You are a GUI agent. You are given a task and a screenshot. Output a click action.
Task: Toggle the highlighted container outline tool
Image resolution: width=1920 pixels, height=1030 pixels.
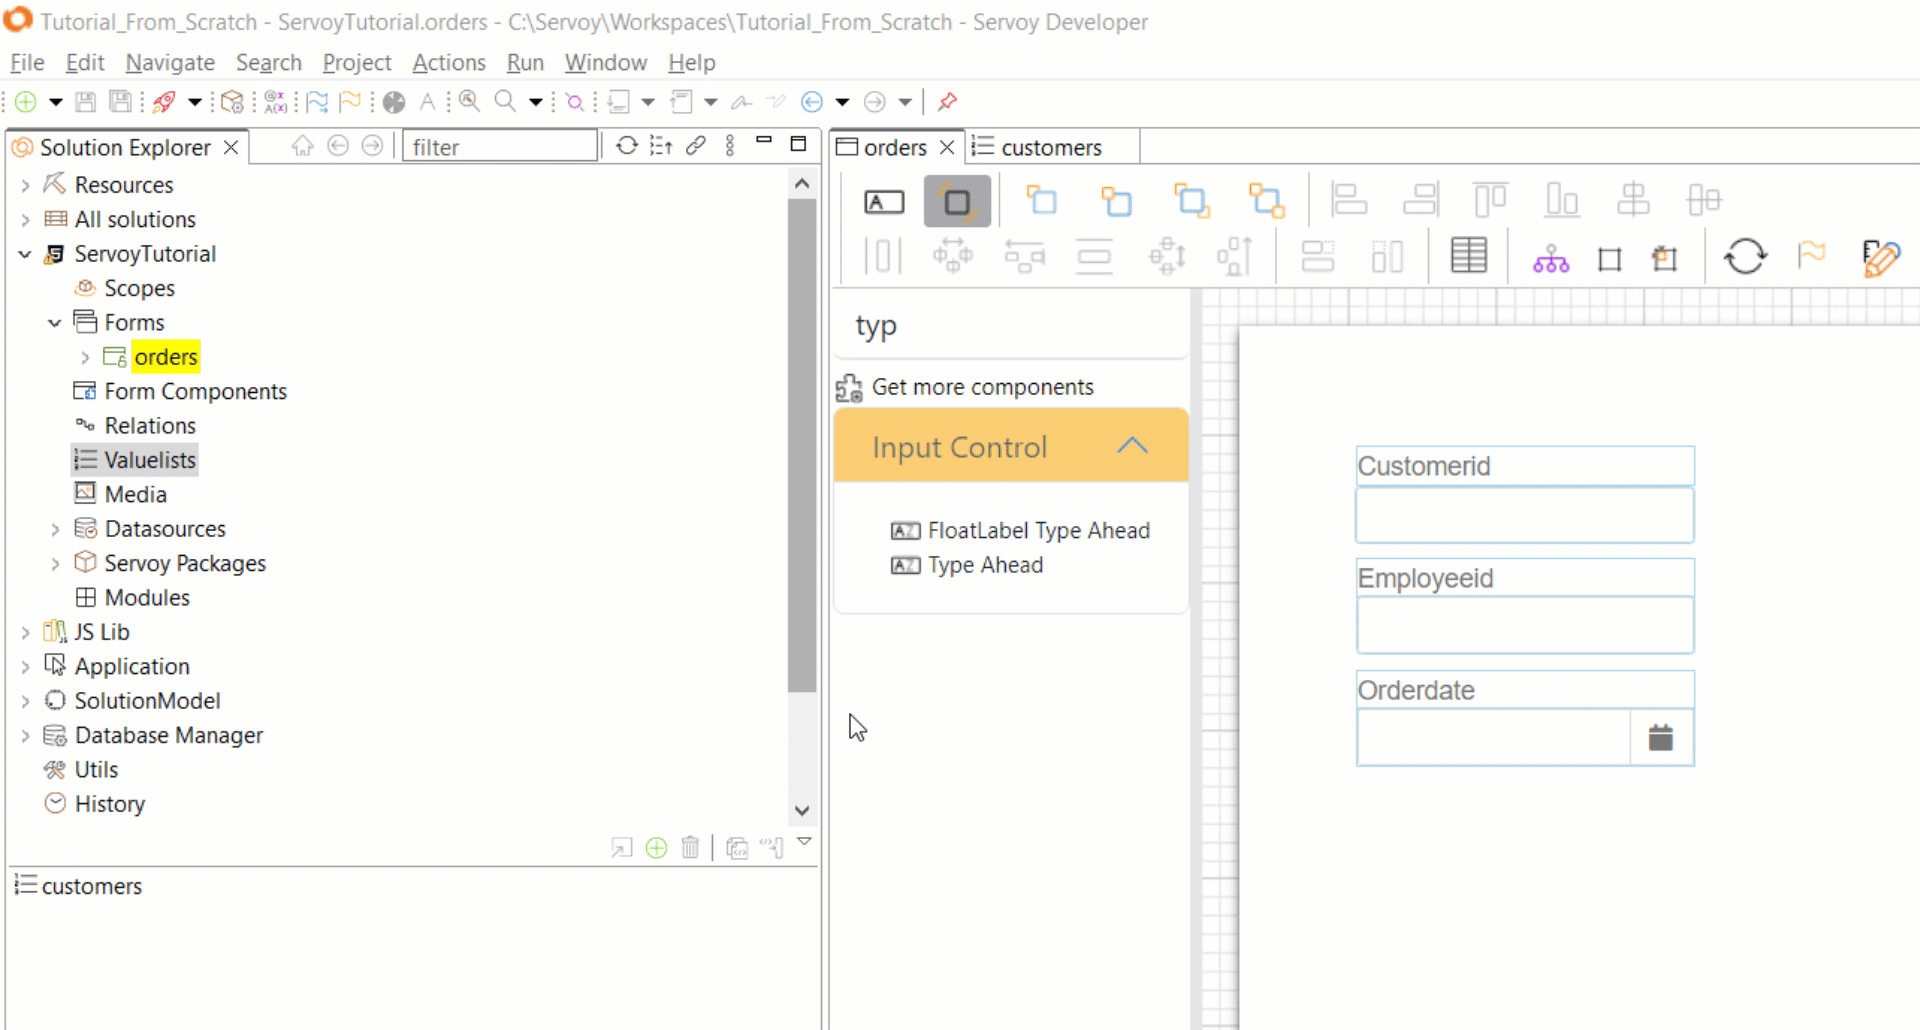coord(957,202)
